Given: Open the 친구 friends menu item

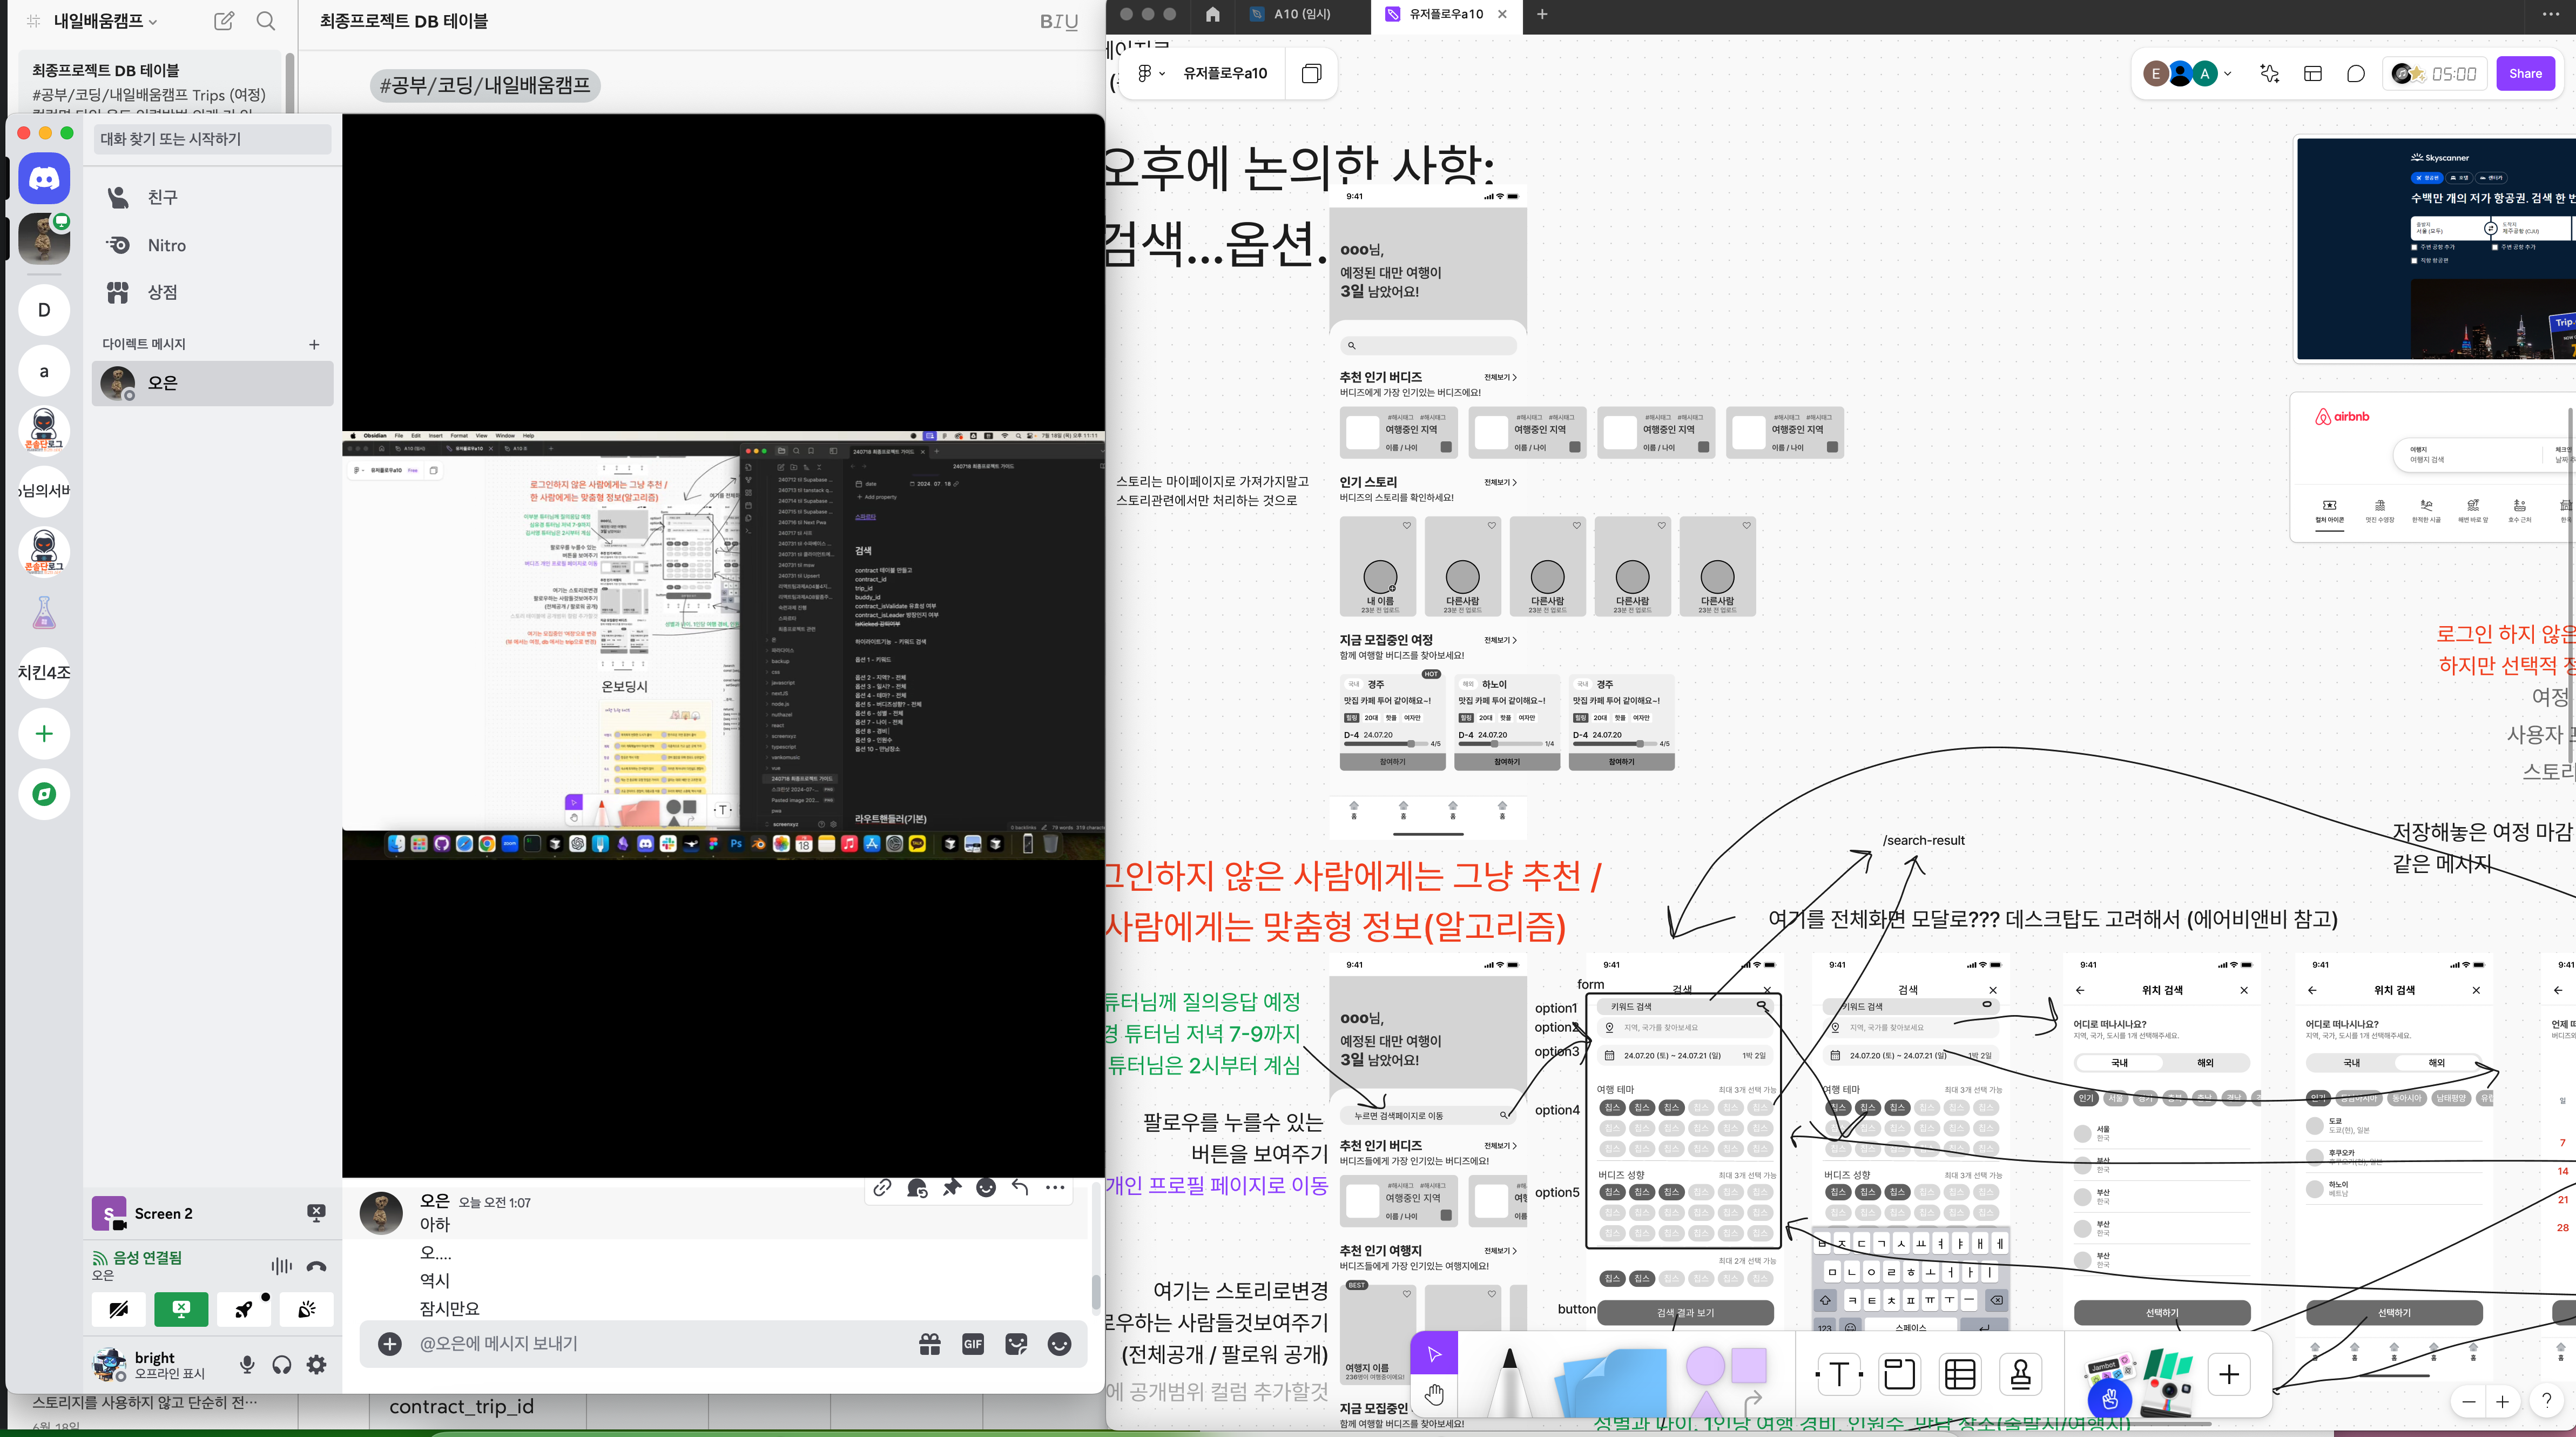Looking at the screenshot, I should point(162,197).
